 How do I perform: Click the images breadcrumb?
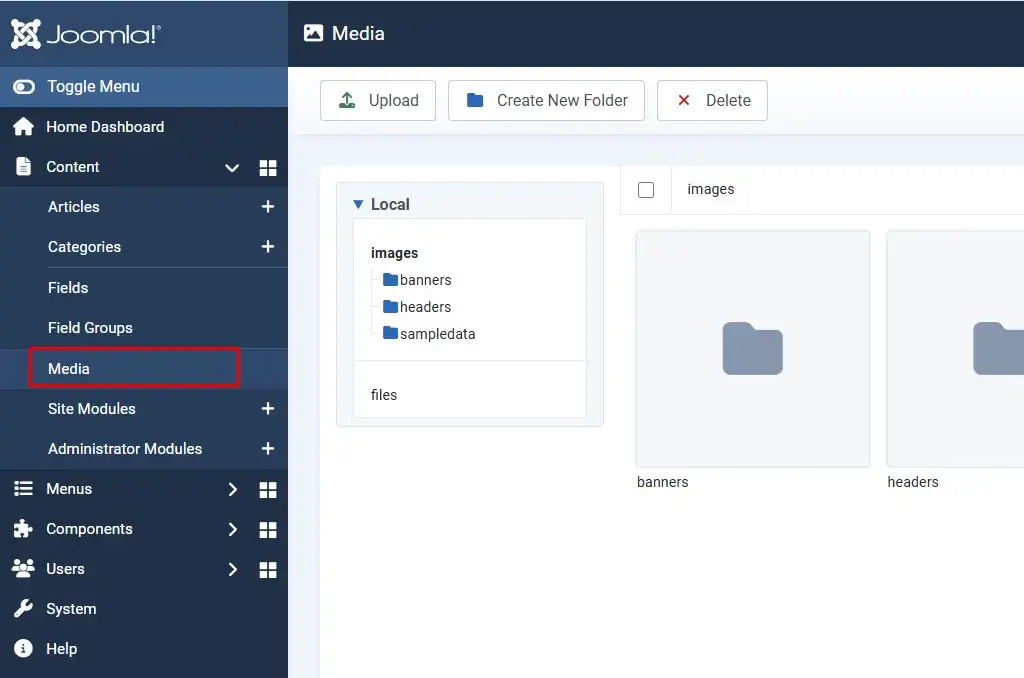[711, 189]
